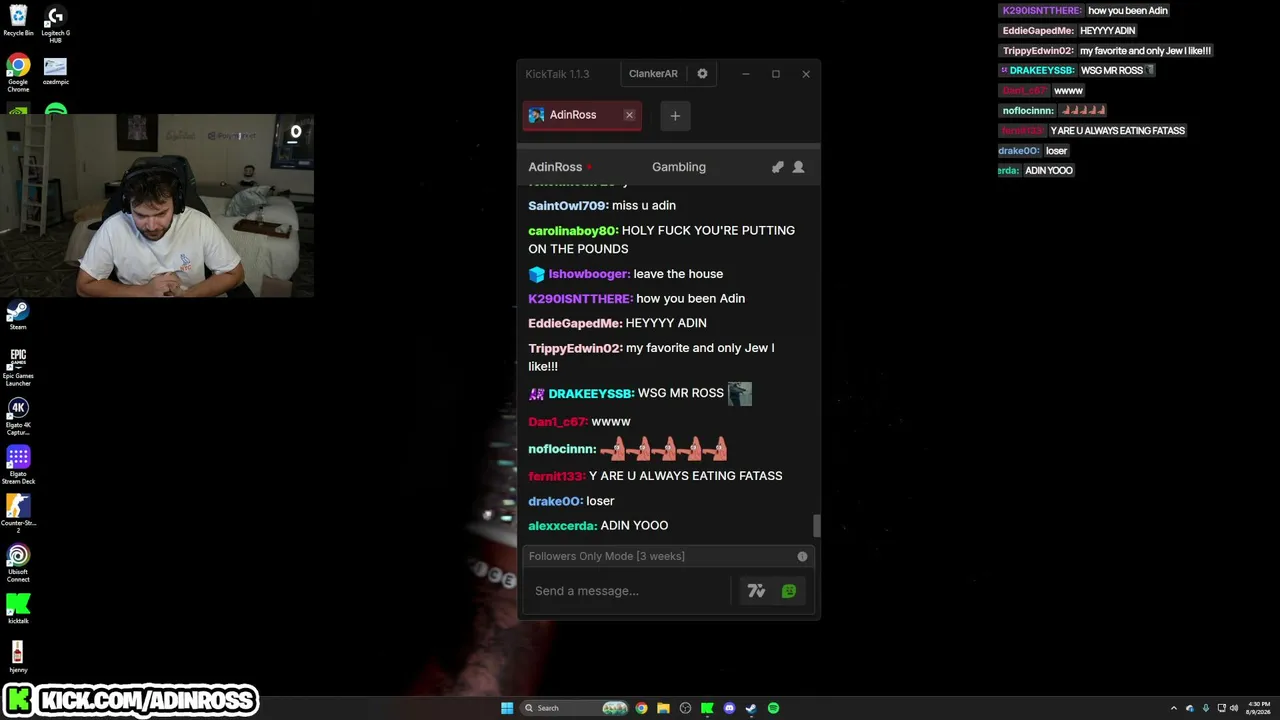
Task: Open the Steam desktop icon
Action: [x=18, y=315]
